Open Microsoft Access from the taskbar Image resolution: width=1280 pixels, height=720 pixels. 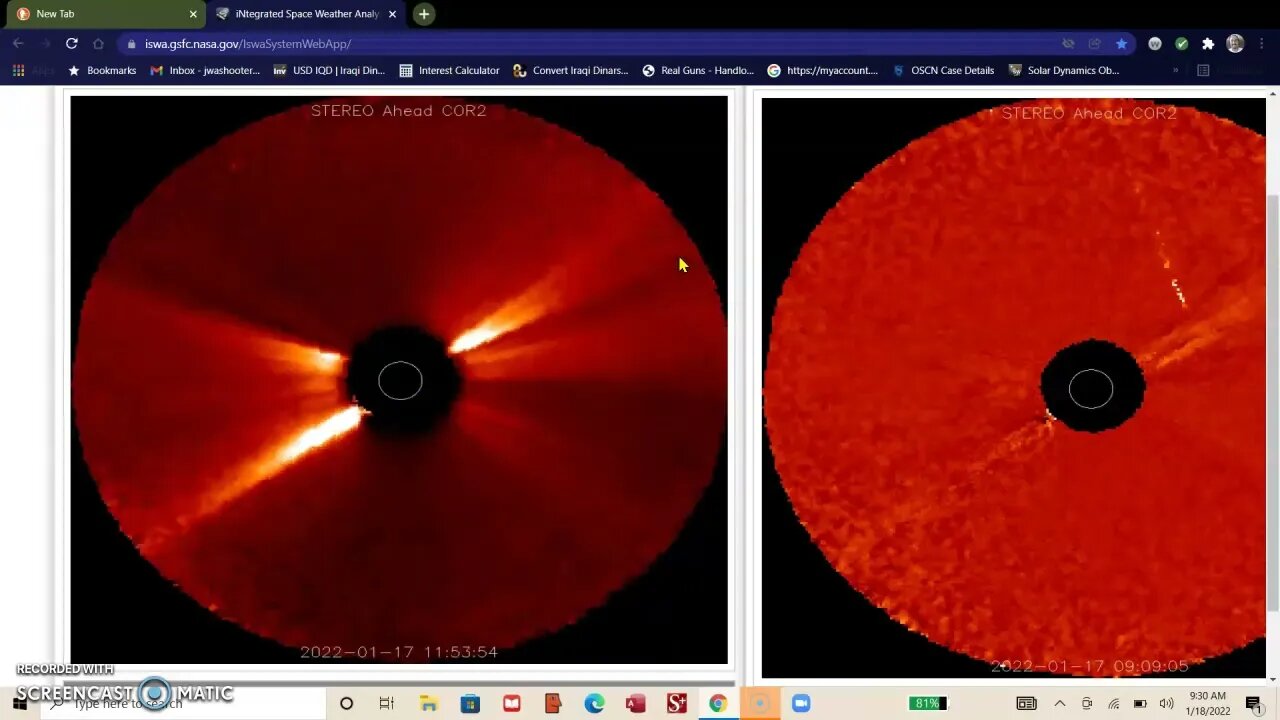pyautogui.click(x=635, y=704)
